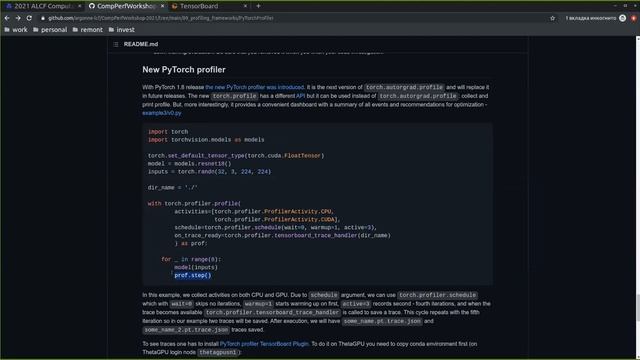The height and width of the screenshot is (360, 640).
Task: Close the CompPerfWorkshop tab
Action: [162, 6]
